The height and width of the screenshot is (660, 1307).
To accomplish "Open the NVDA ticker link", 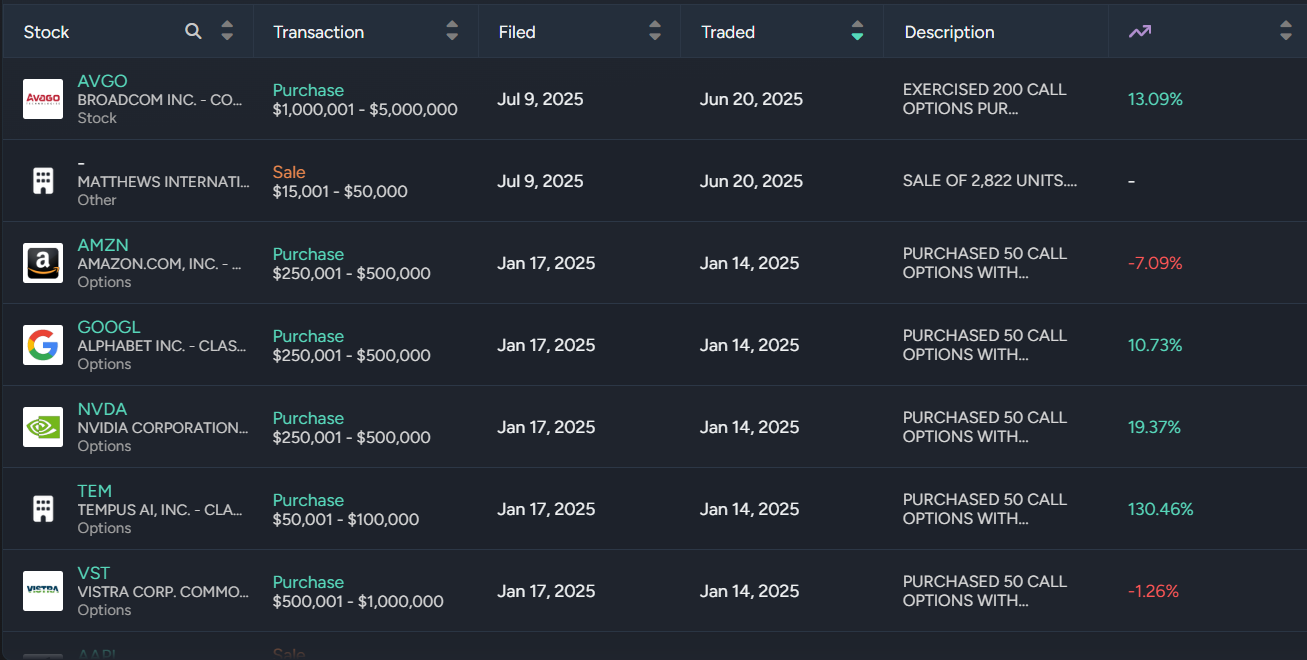I will tap(102, 409).
